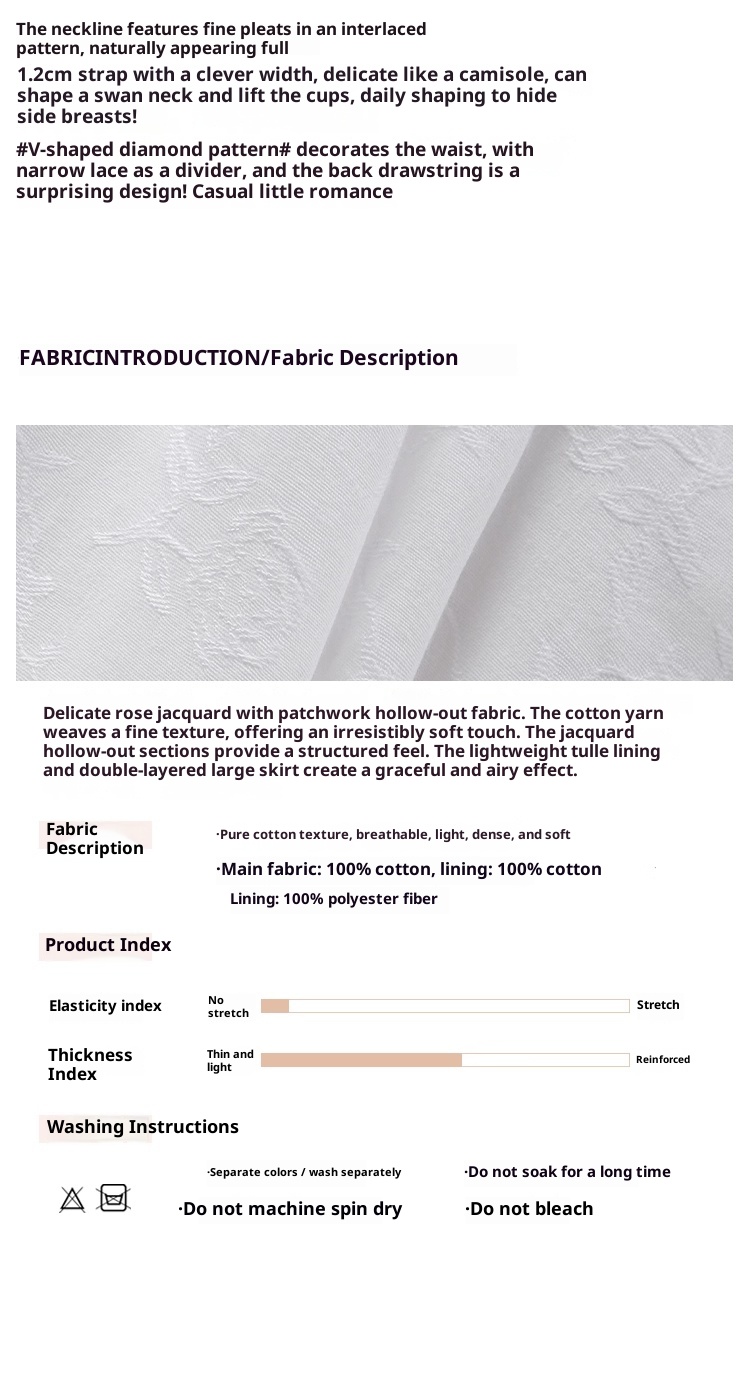Click 'Do not soak for a long time'
Viewport: 750px width, 1379px height.
(568, 1172)
